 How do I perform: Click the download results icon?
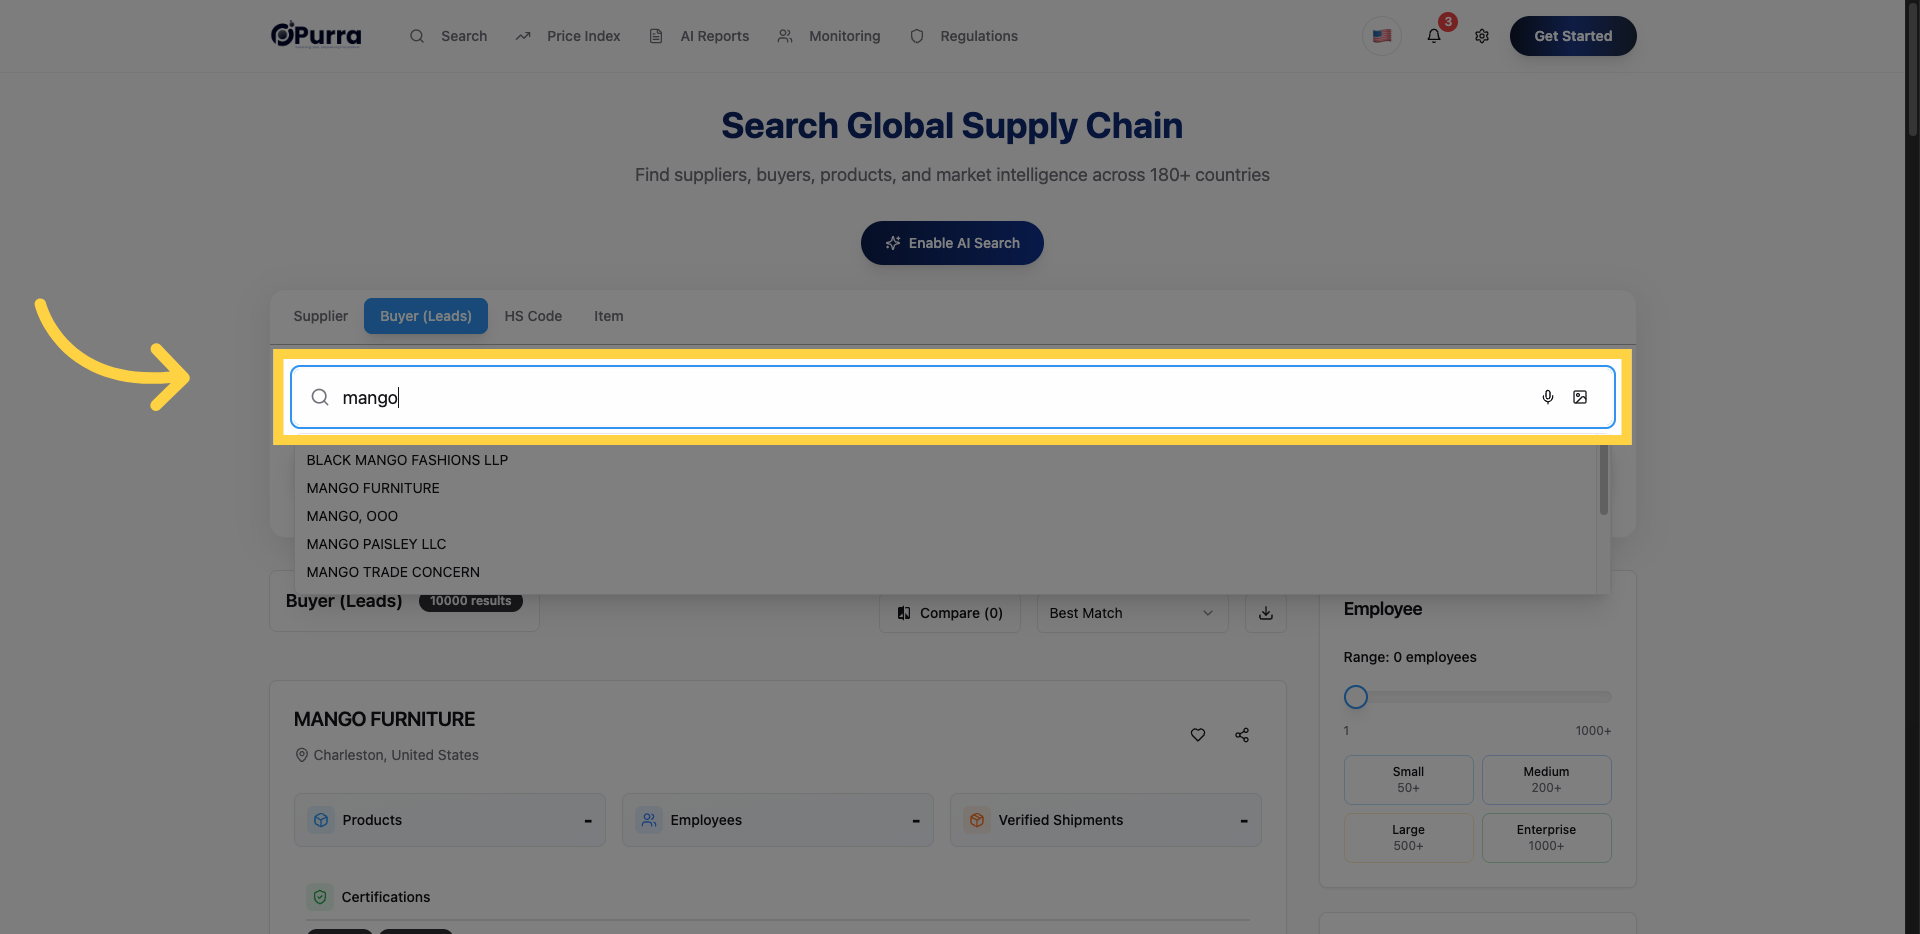[x=1266, y=613]
